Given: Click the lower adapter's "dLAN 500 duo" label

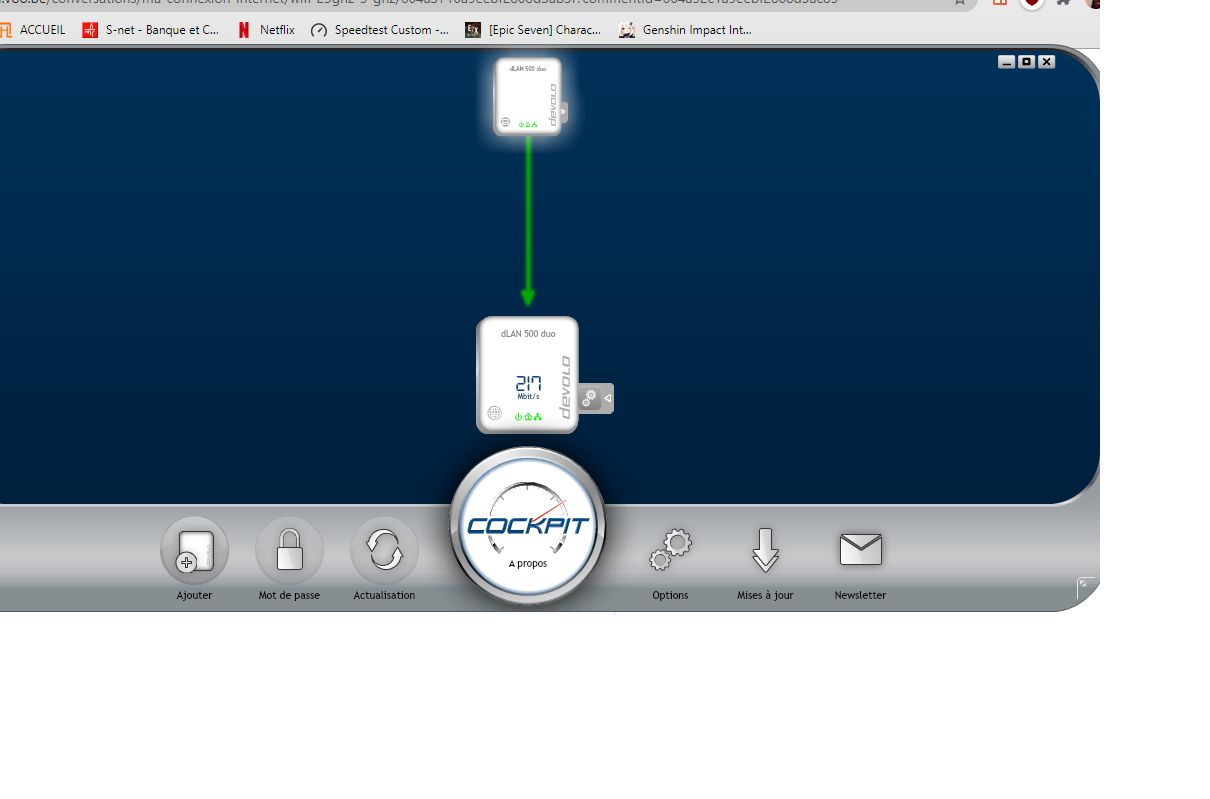Looking at the screenshot, I should [528, 334].
